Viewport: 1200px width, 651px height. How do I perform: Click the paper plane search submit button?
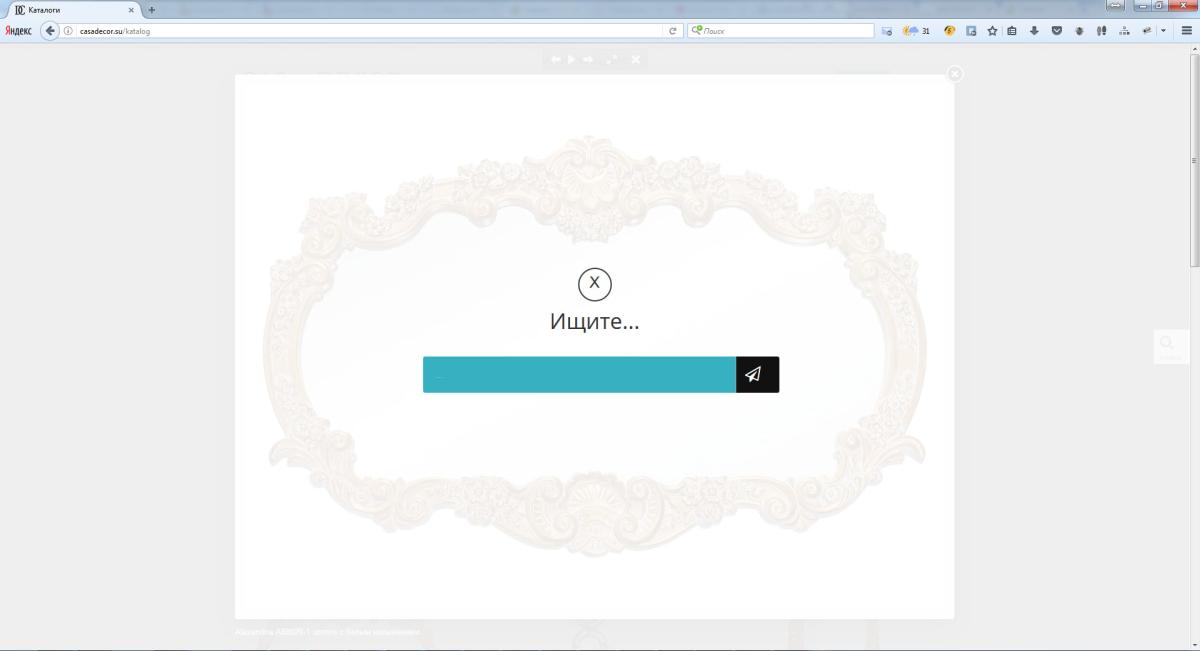(757, 374)
